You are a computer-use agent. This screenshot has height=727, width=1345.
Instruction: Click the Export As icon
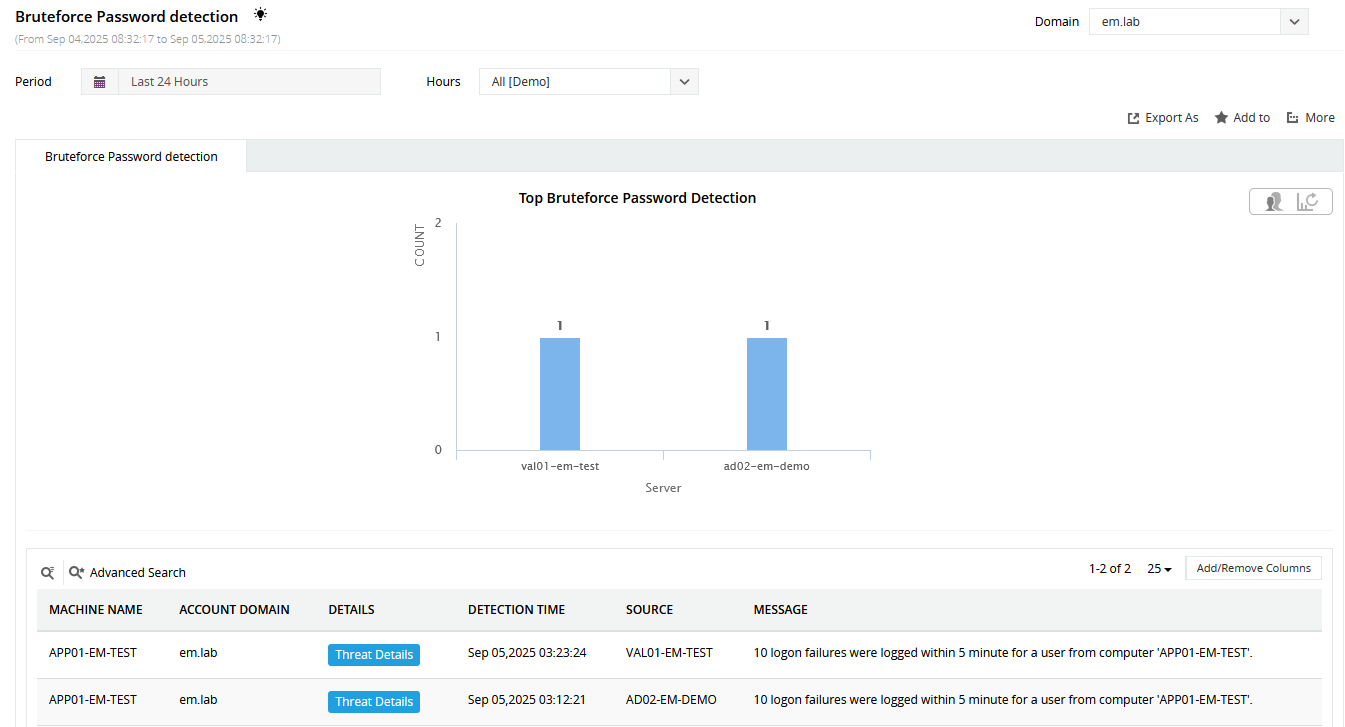coord(1133,118)
